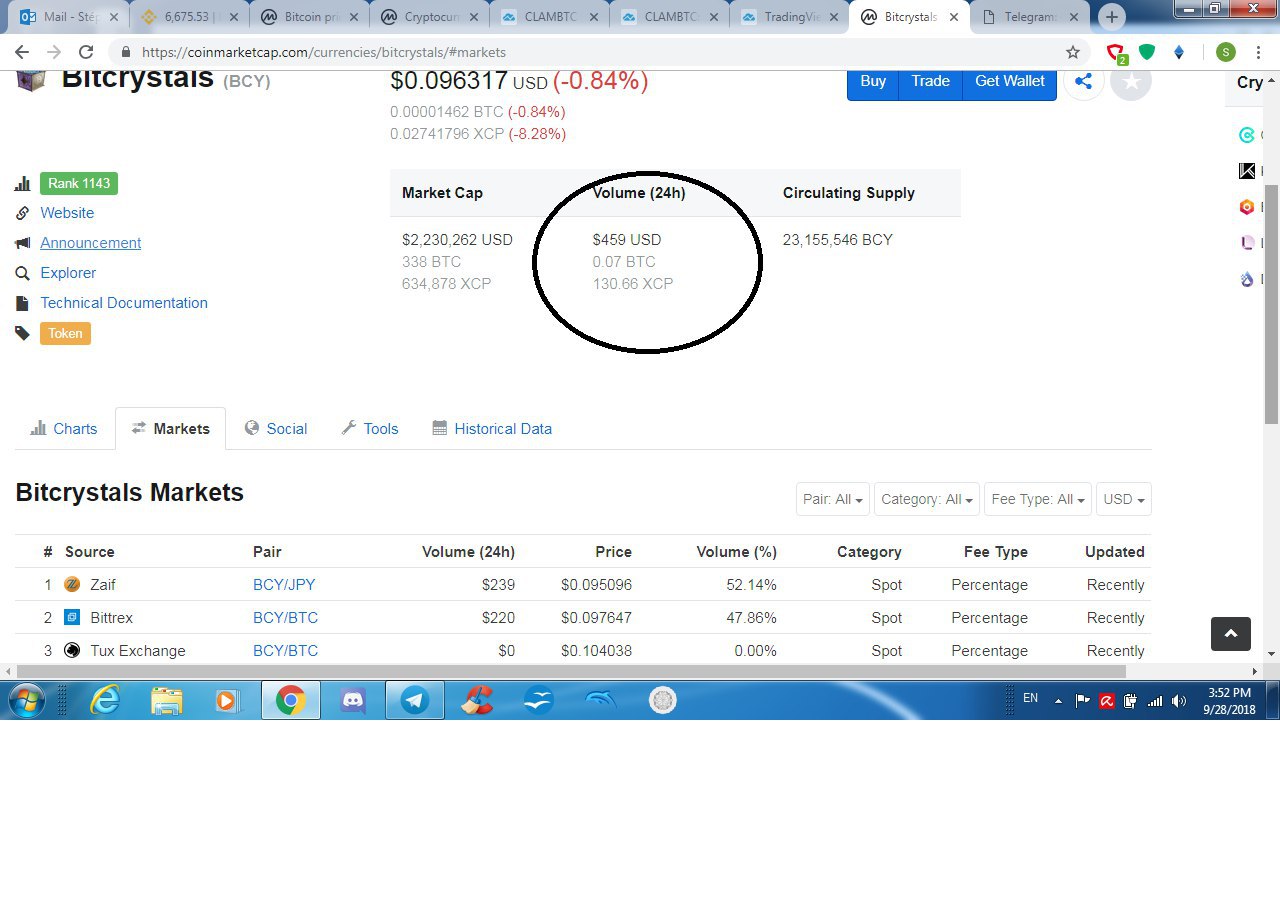Open the Pair: All filter dropdown
The width and height of the screenshot is (1280, 916).
[833, 499]
